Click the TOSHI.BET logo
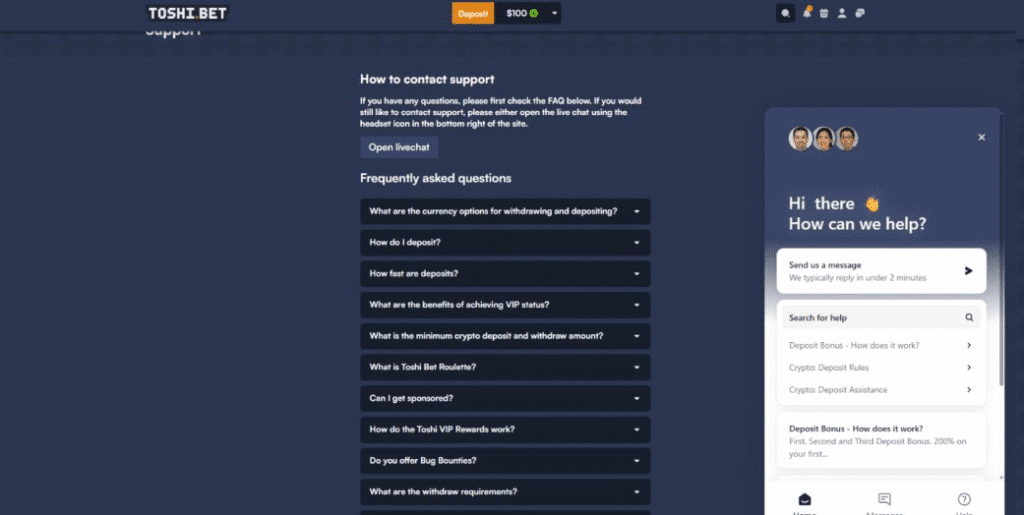Viewport: 1024px width, 515px height. tap(187, 14)
